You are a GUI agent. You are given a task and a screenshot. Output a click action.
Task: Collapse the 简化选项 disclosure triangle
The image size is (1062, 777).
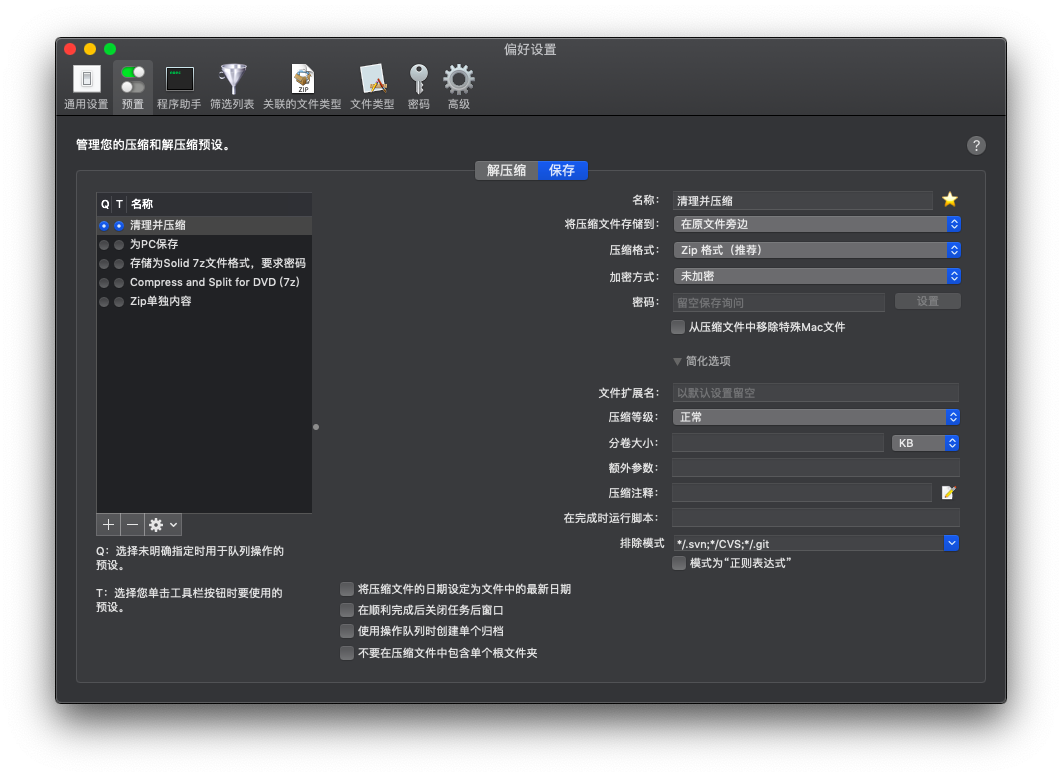[678, 361]
